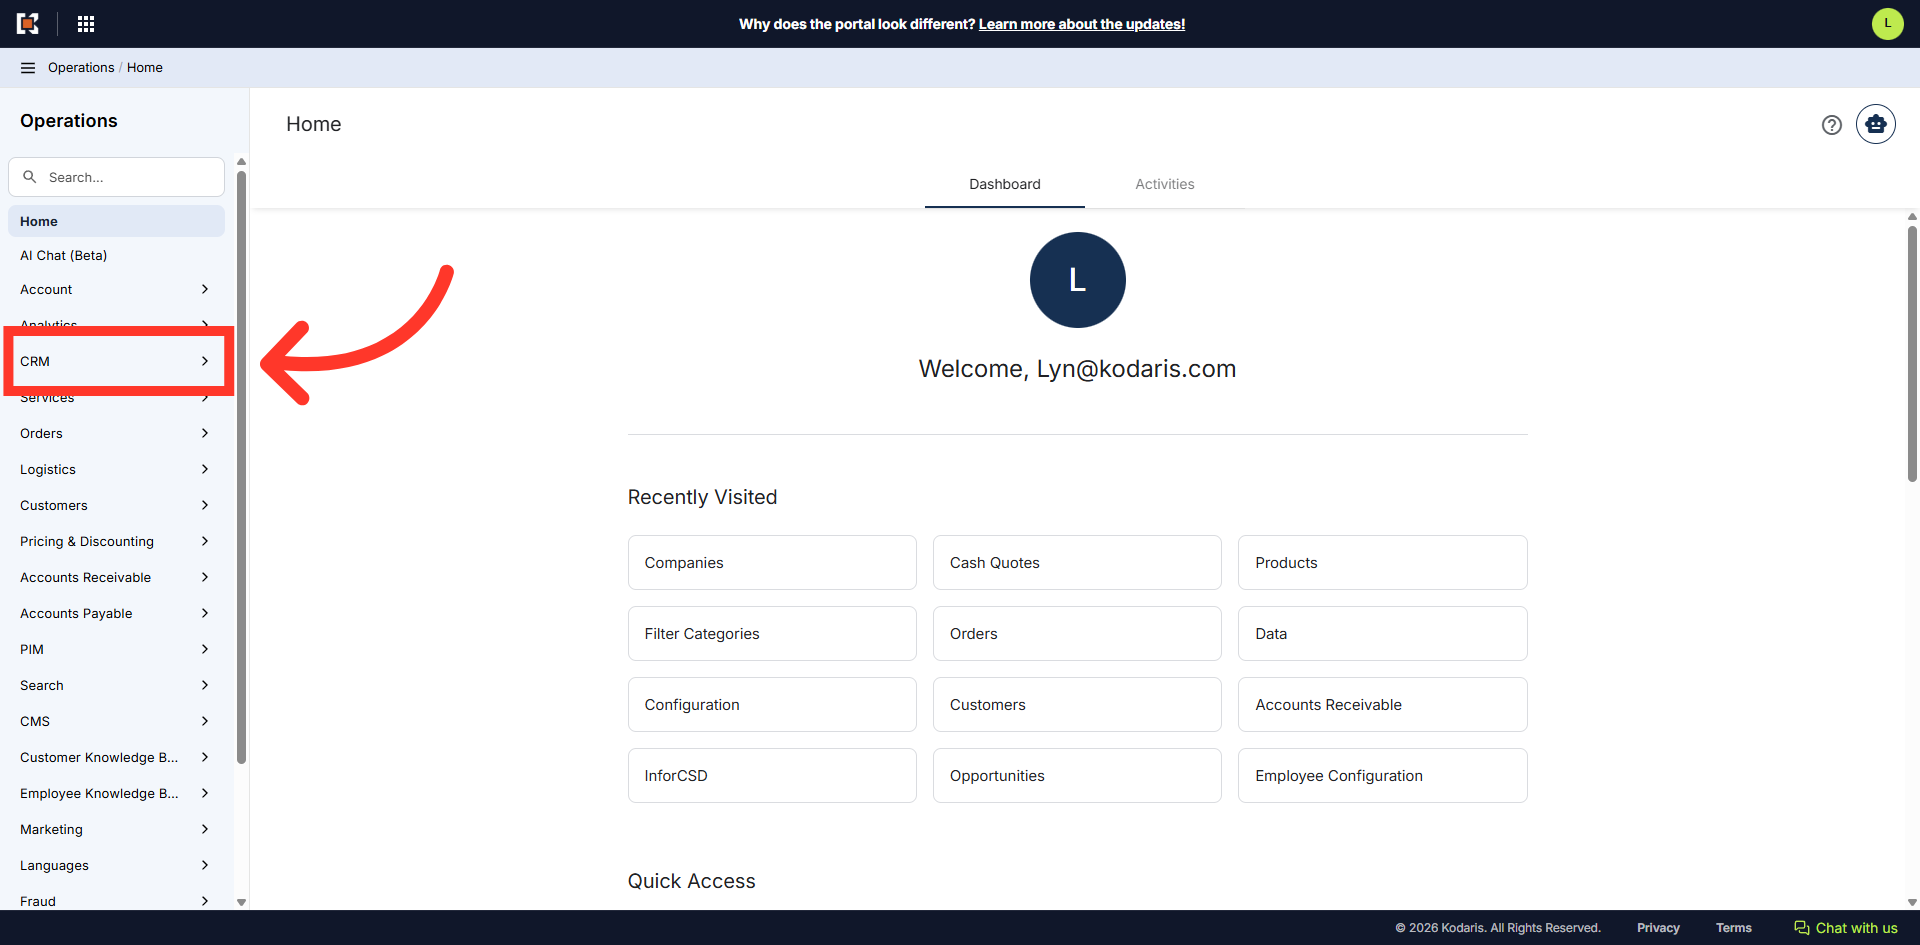Screen dimensions: 1920x945
Task: Open the Employee Configuration card
Action: 1382,776
